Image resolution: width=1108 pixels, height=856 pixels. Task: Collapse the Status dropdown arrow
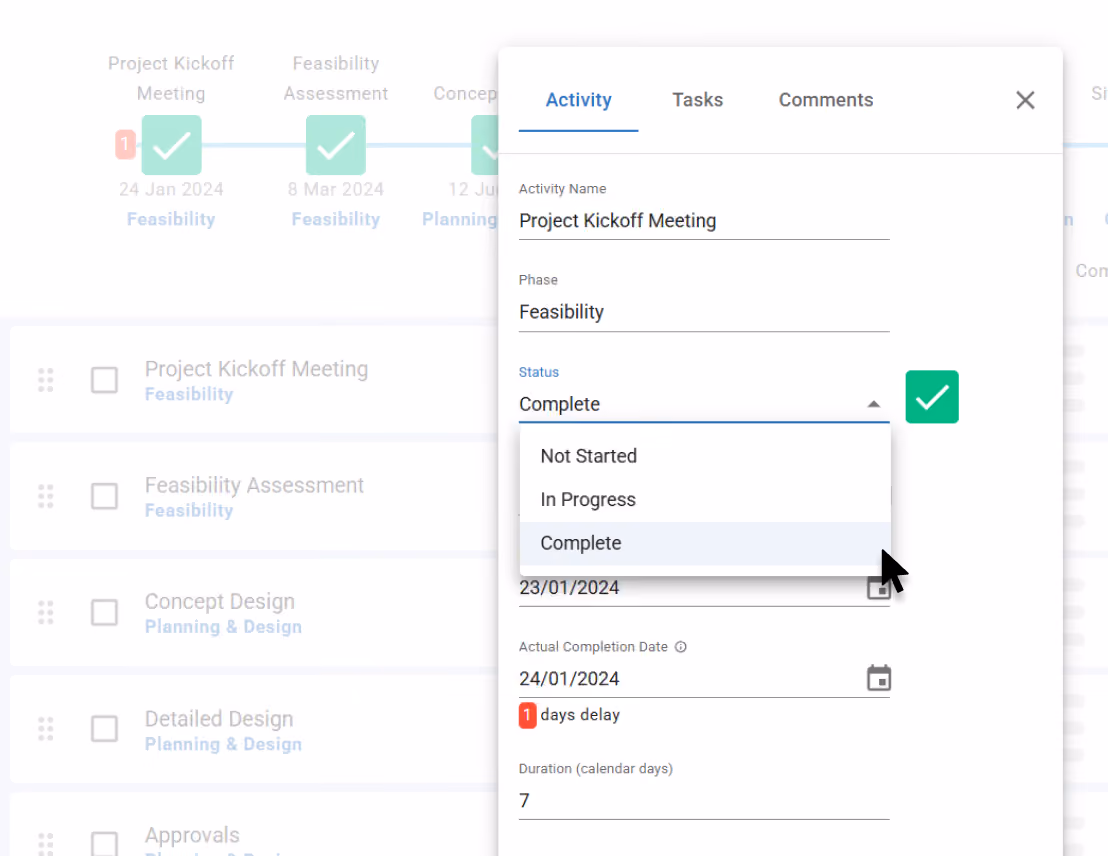873,404
